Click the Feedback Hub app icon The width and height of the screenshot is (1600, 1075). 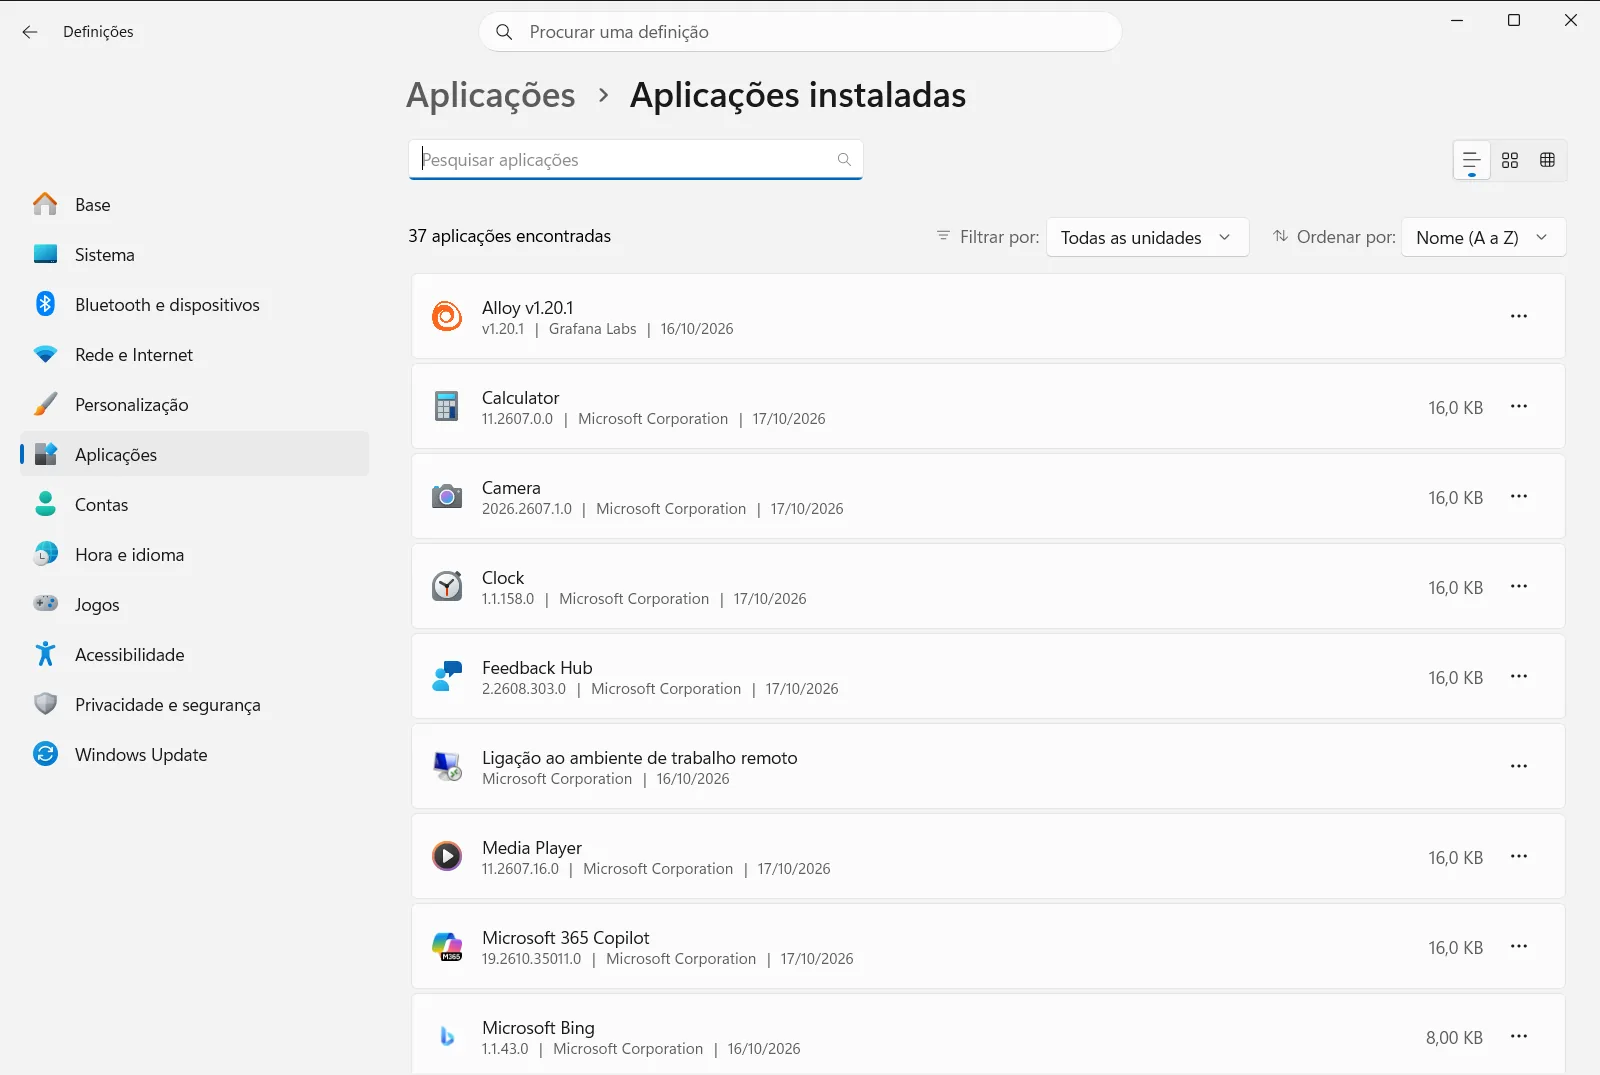447,676
